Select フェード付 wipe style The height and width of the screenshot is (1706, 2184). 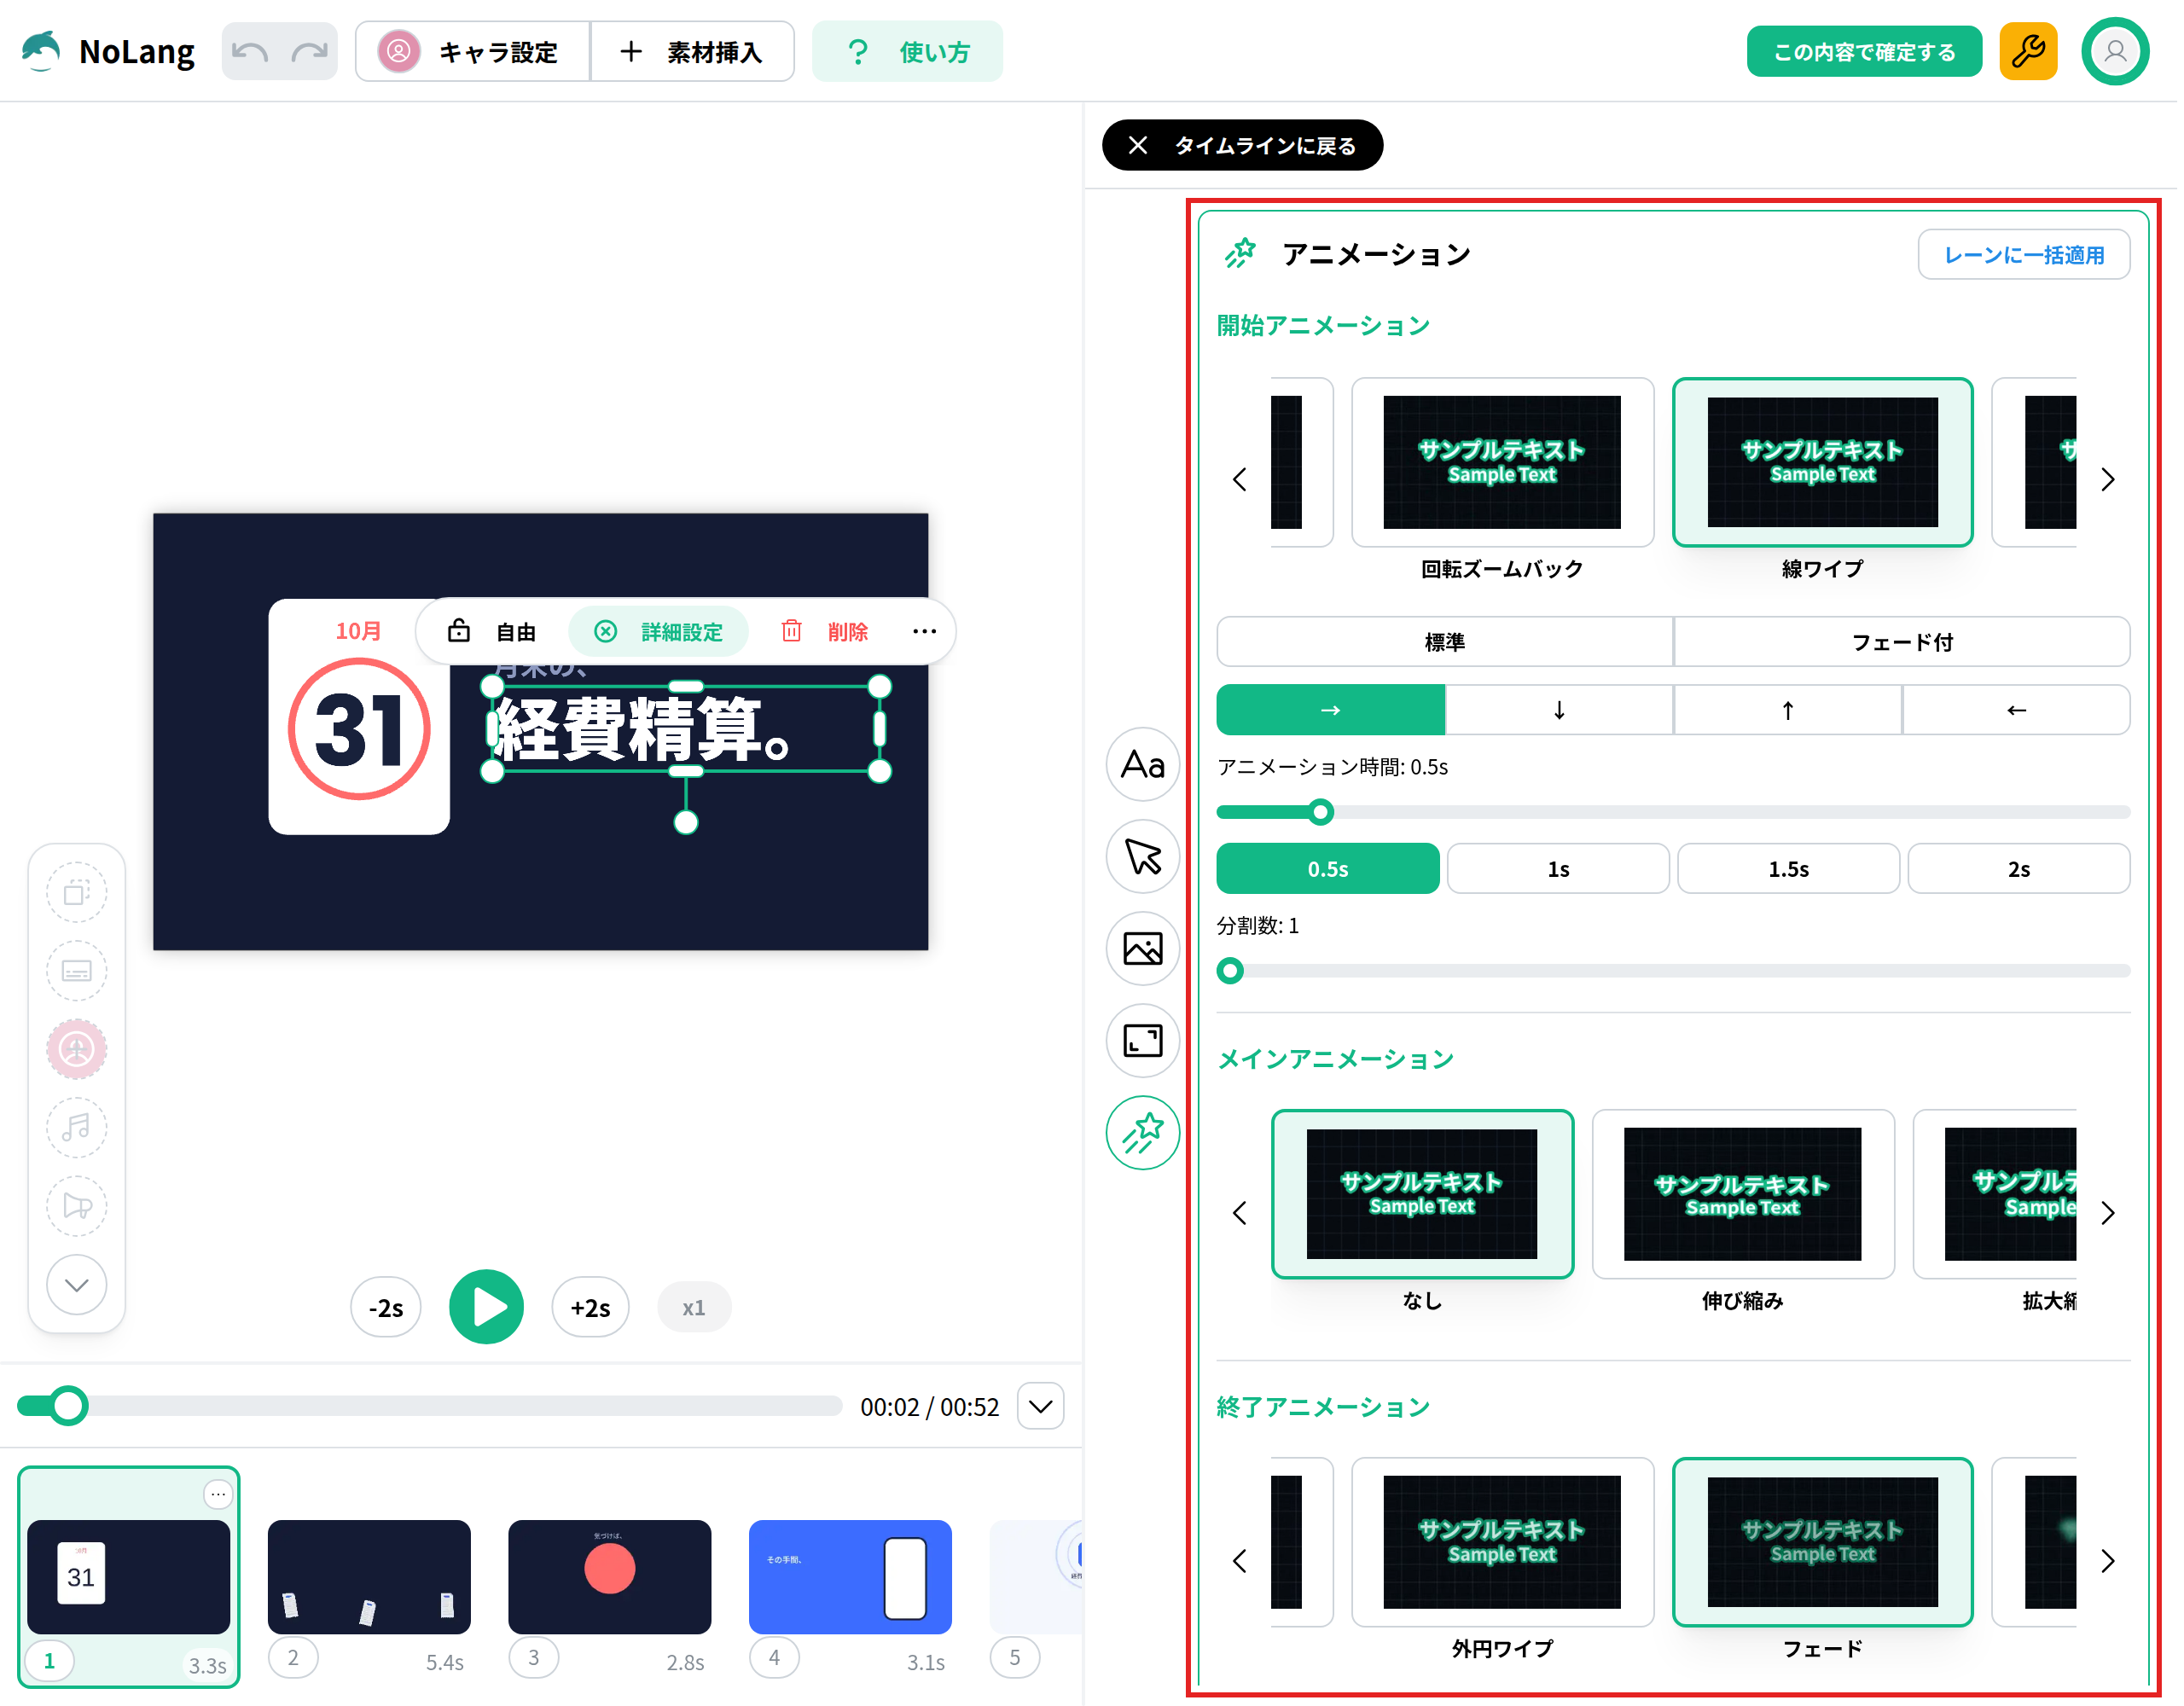(1907, 643)
